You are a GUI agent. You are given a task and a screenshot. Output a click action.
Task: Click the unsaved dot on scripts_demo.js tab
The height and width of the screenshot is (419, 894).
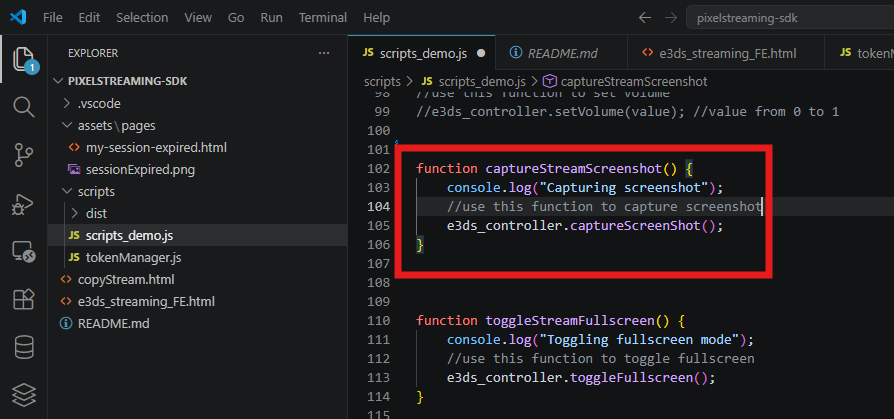click(x=481, y=54)
